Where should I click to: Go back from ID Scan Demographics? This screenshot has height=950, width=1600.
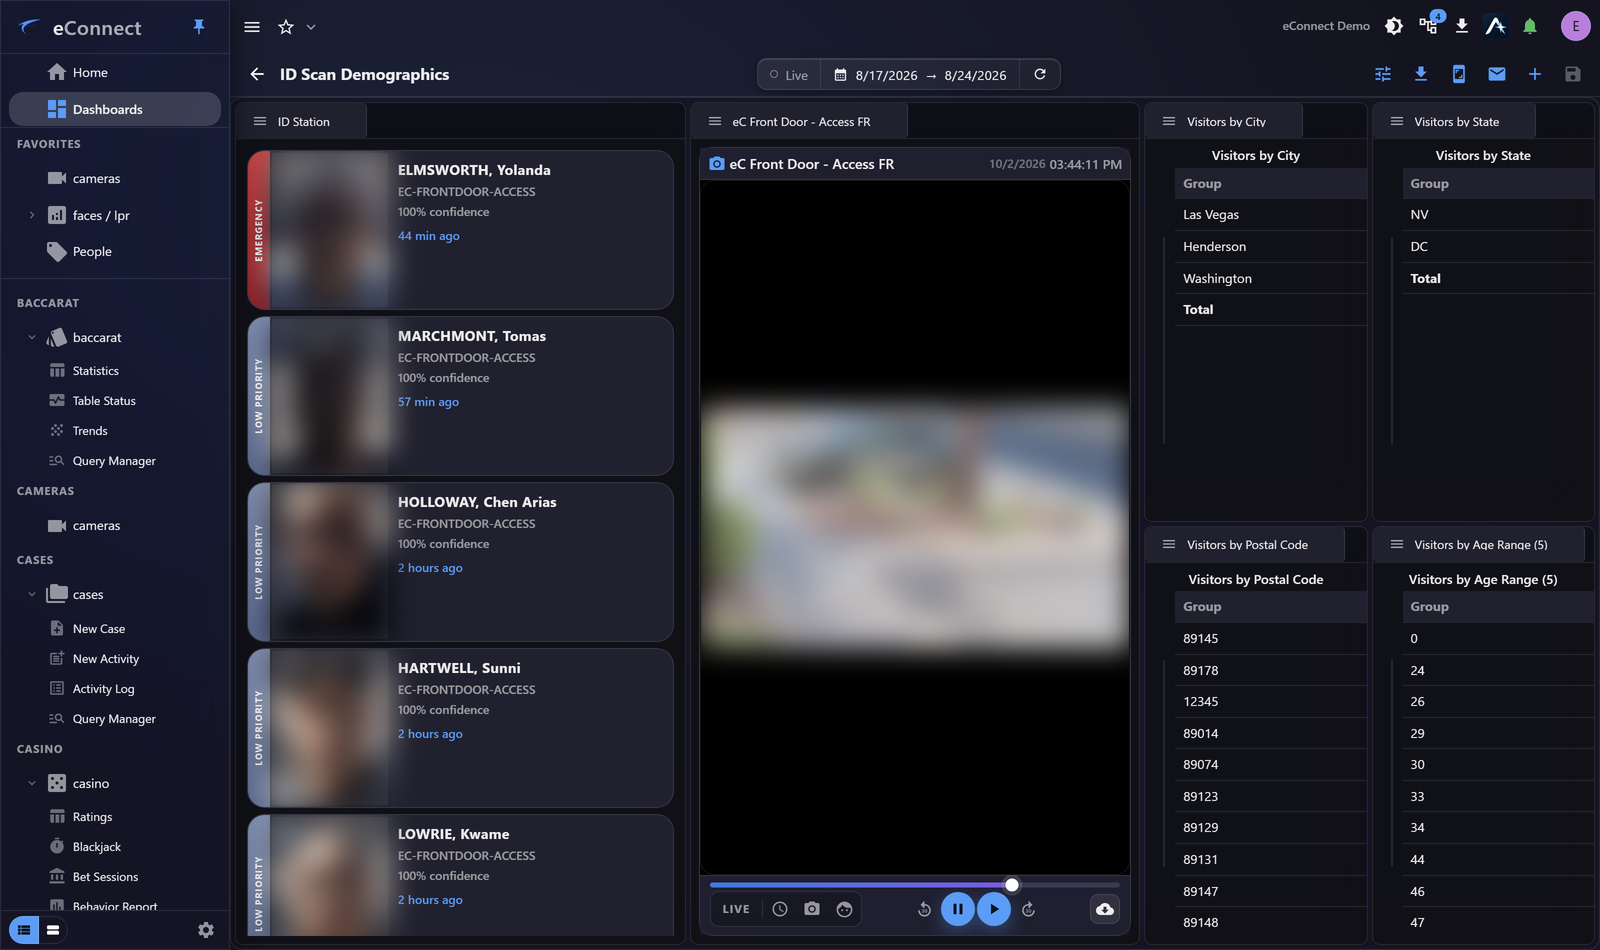[257, 74]
